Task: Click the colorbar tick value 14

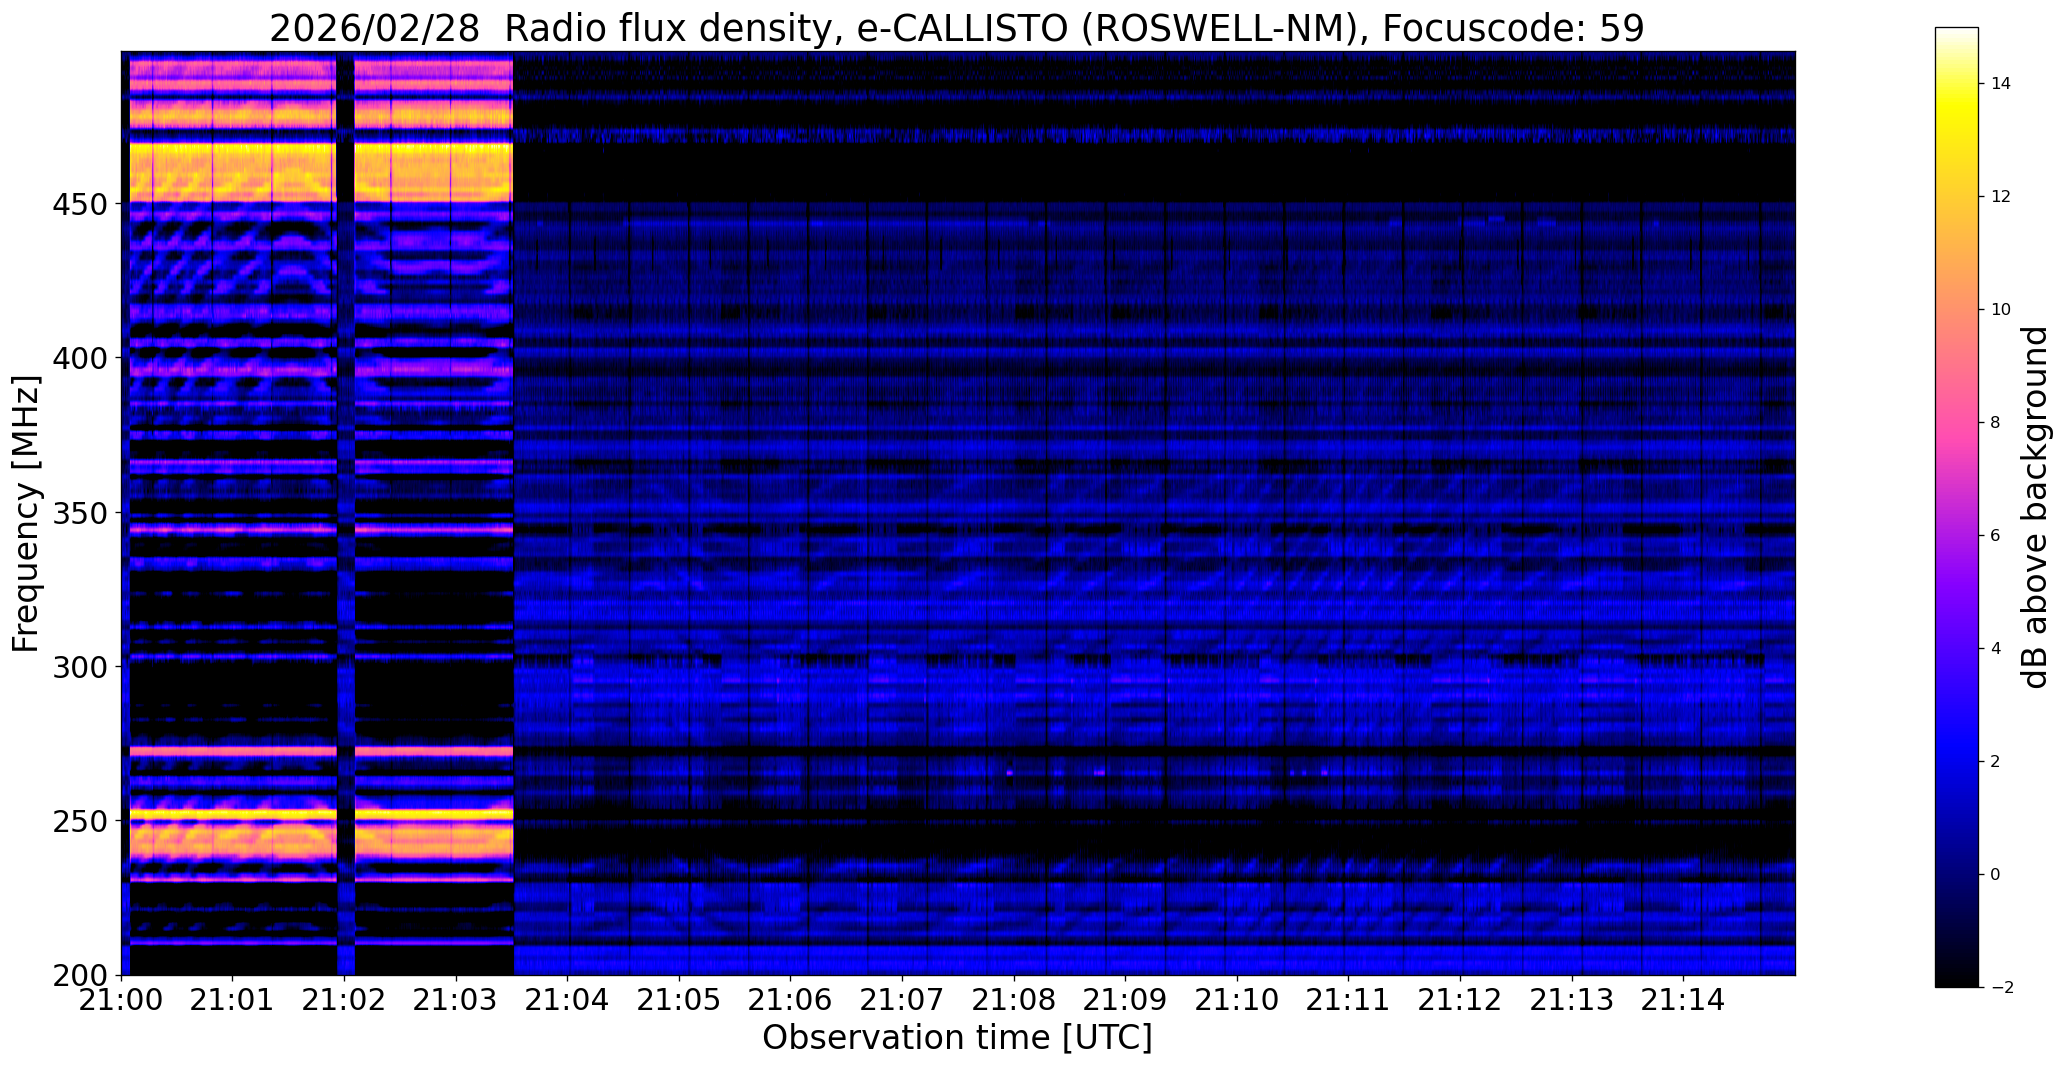Action: 2001,84
